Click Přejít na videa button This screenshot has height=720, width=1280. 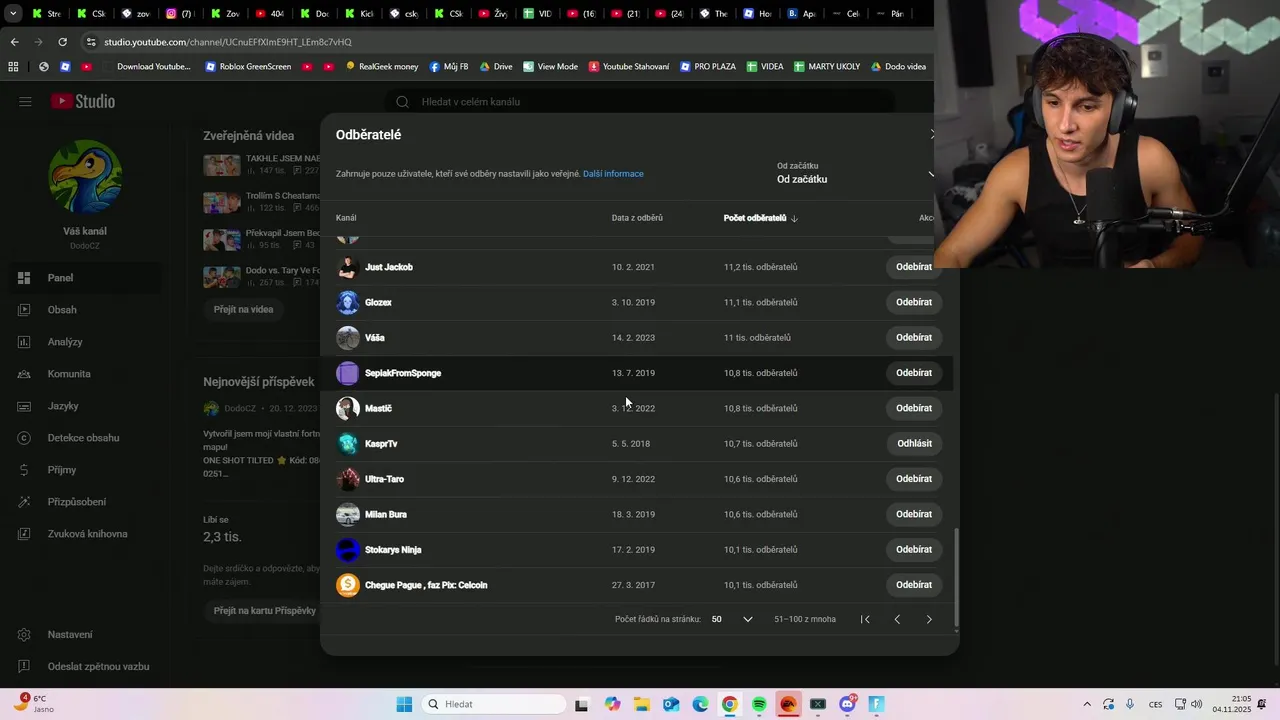243,310
